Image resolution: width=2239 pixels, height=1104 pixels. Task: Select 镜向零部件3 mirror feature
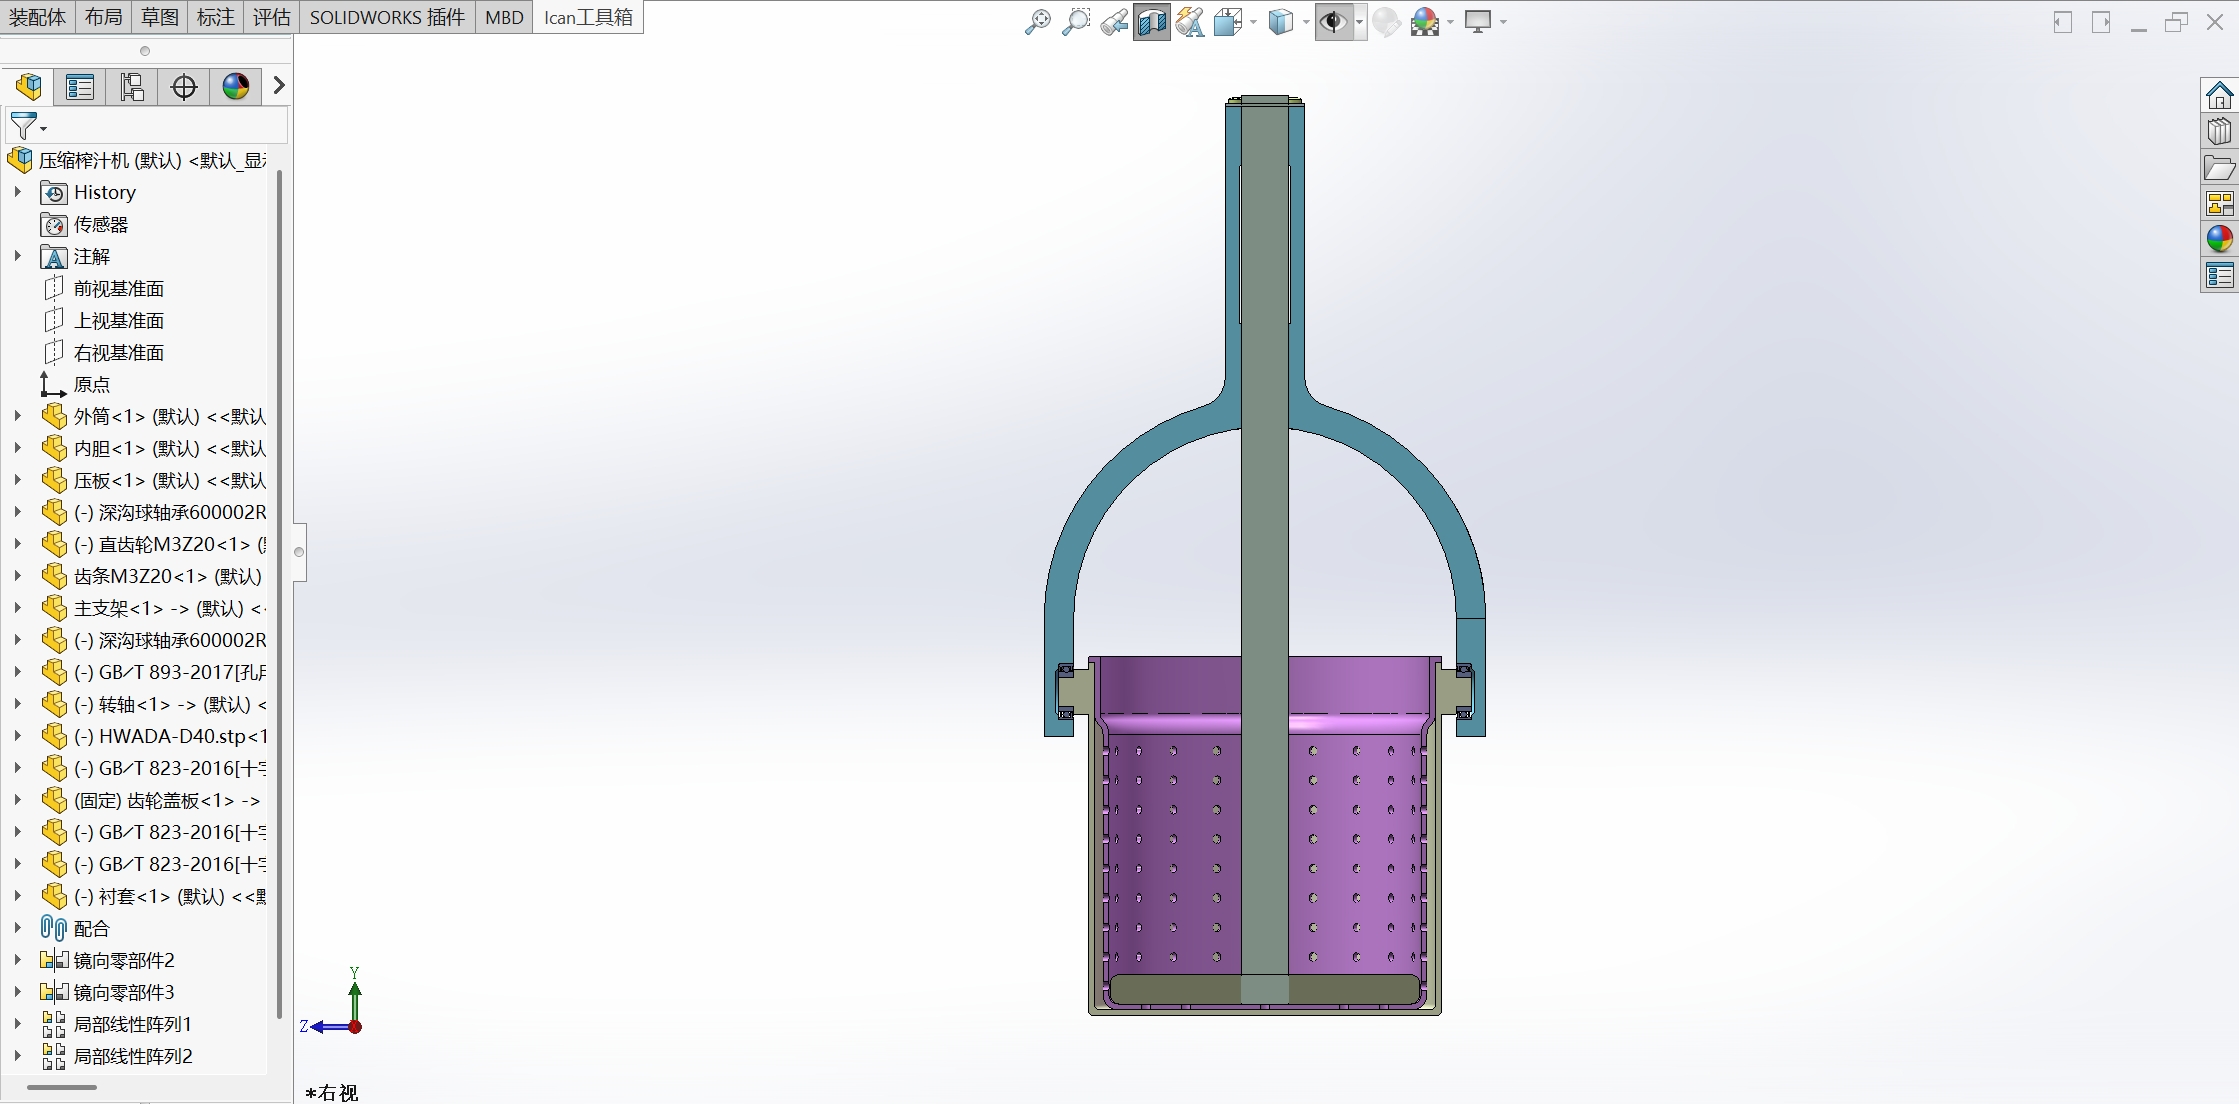[108, 992]
